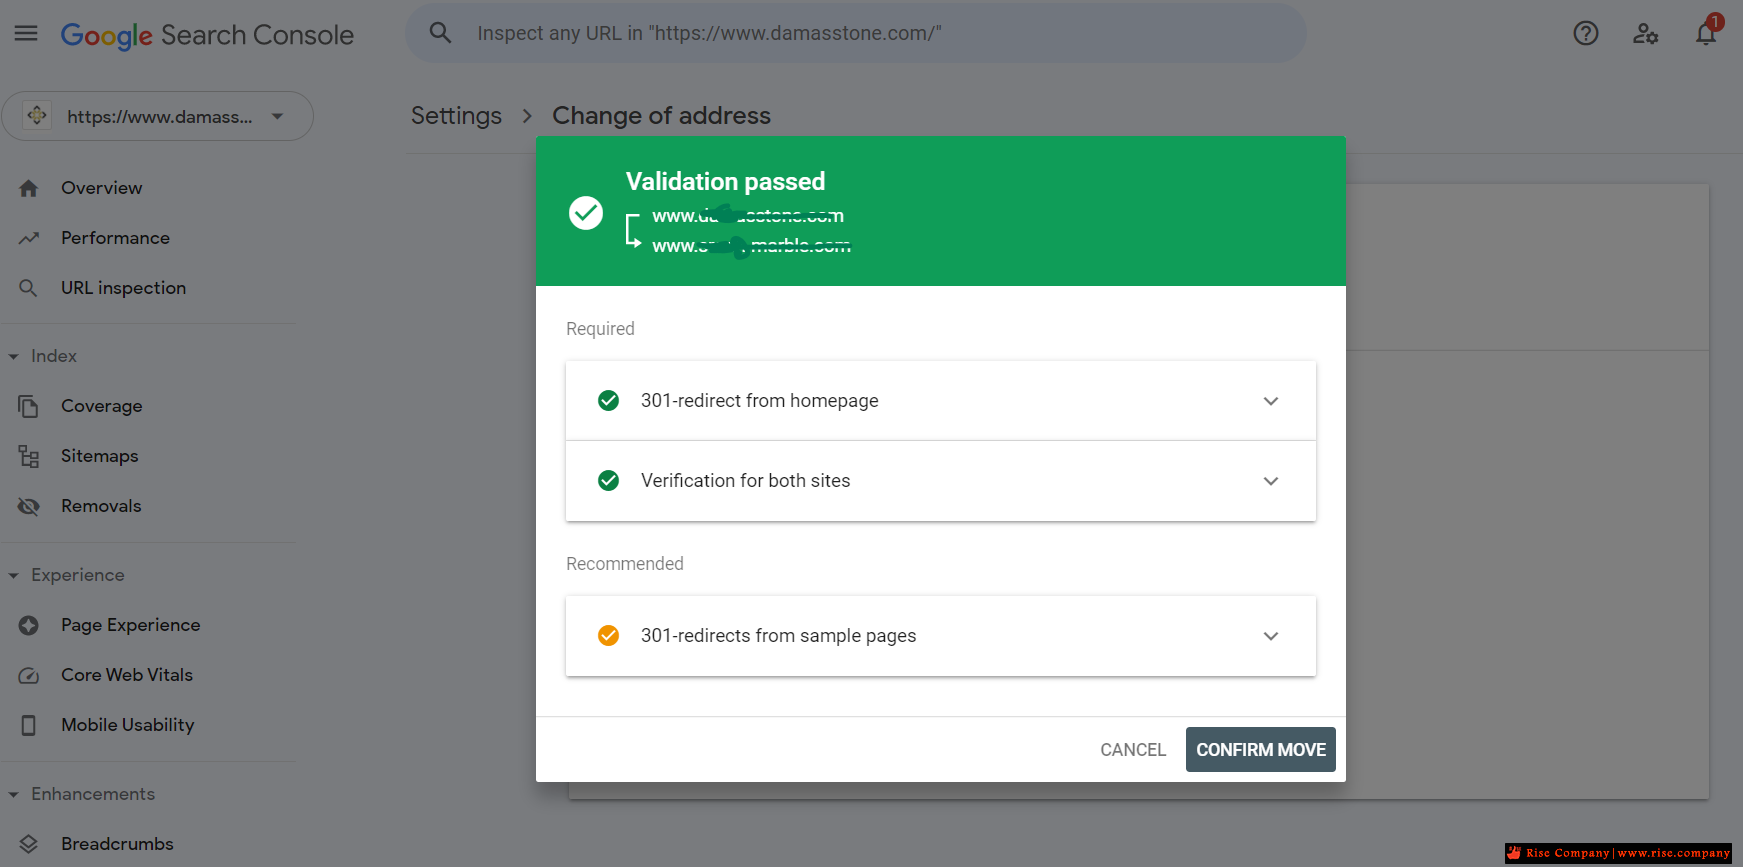Expand the Verification for both sites row
Image resolution: width=1743 pixels, height=867 pixels.
1271,481
